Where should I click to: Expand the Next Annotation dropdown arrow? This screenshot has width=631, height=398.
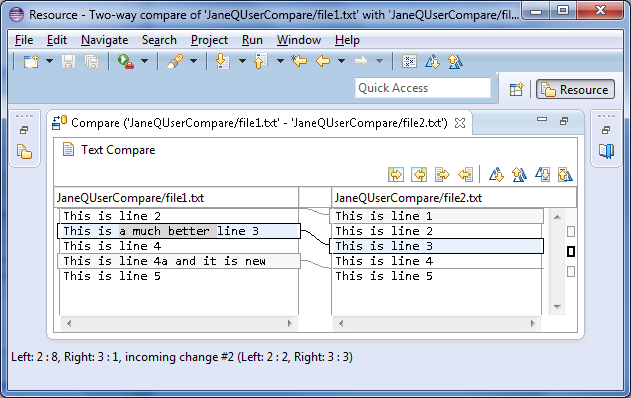pyautogui.click(x=242, y=62)
